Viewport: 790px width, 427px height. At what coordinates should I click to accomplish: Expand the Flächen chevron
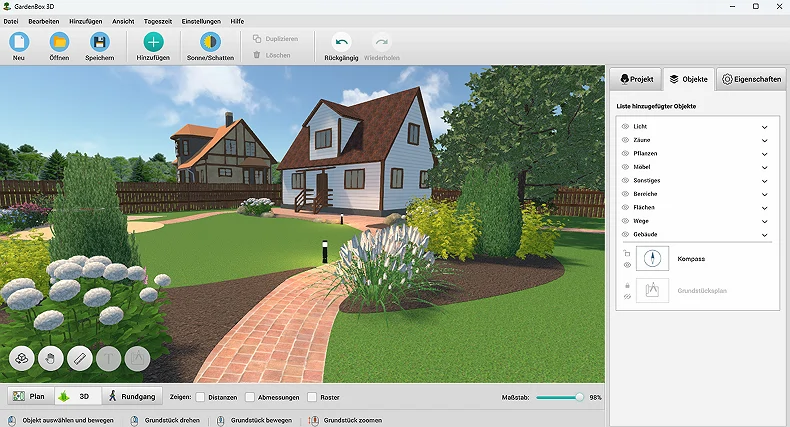[x=764, y=208]
